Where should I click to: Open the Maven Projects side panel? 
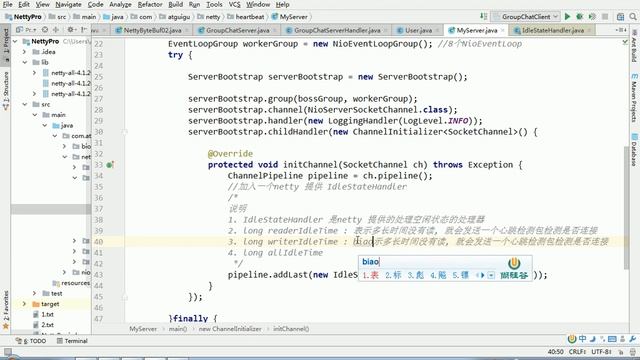[x=634, y=98]
